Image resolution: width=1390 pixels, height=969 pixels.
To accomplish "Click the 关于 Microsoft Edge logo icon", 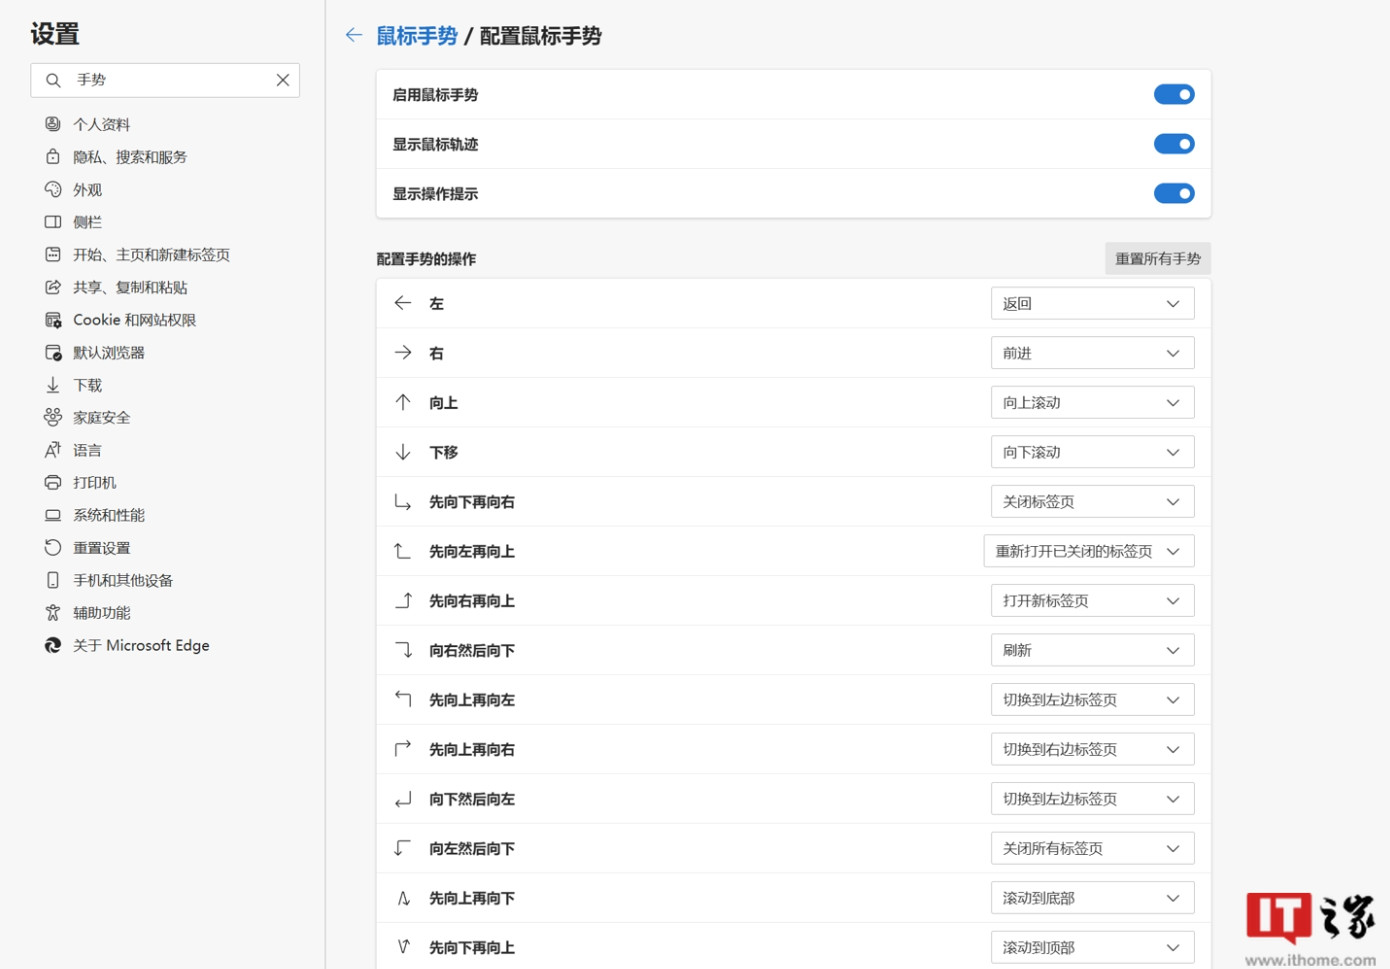I will pos(53,646).
